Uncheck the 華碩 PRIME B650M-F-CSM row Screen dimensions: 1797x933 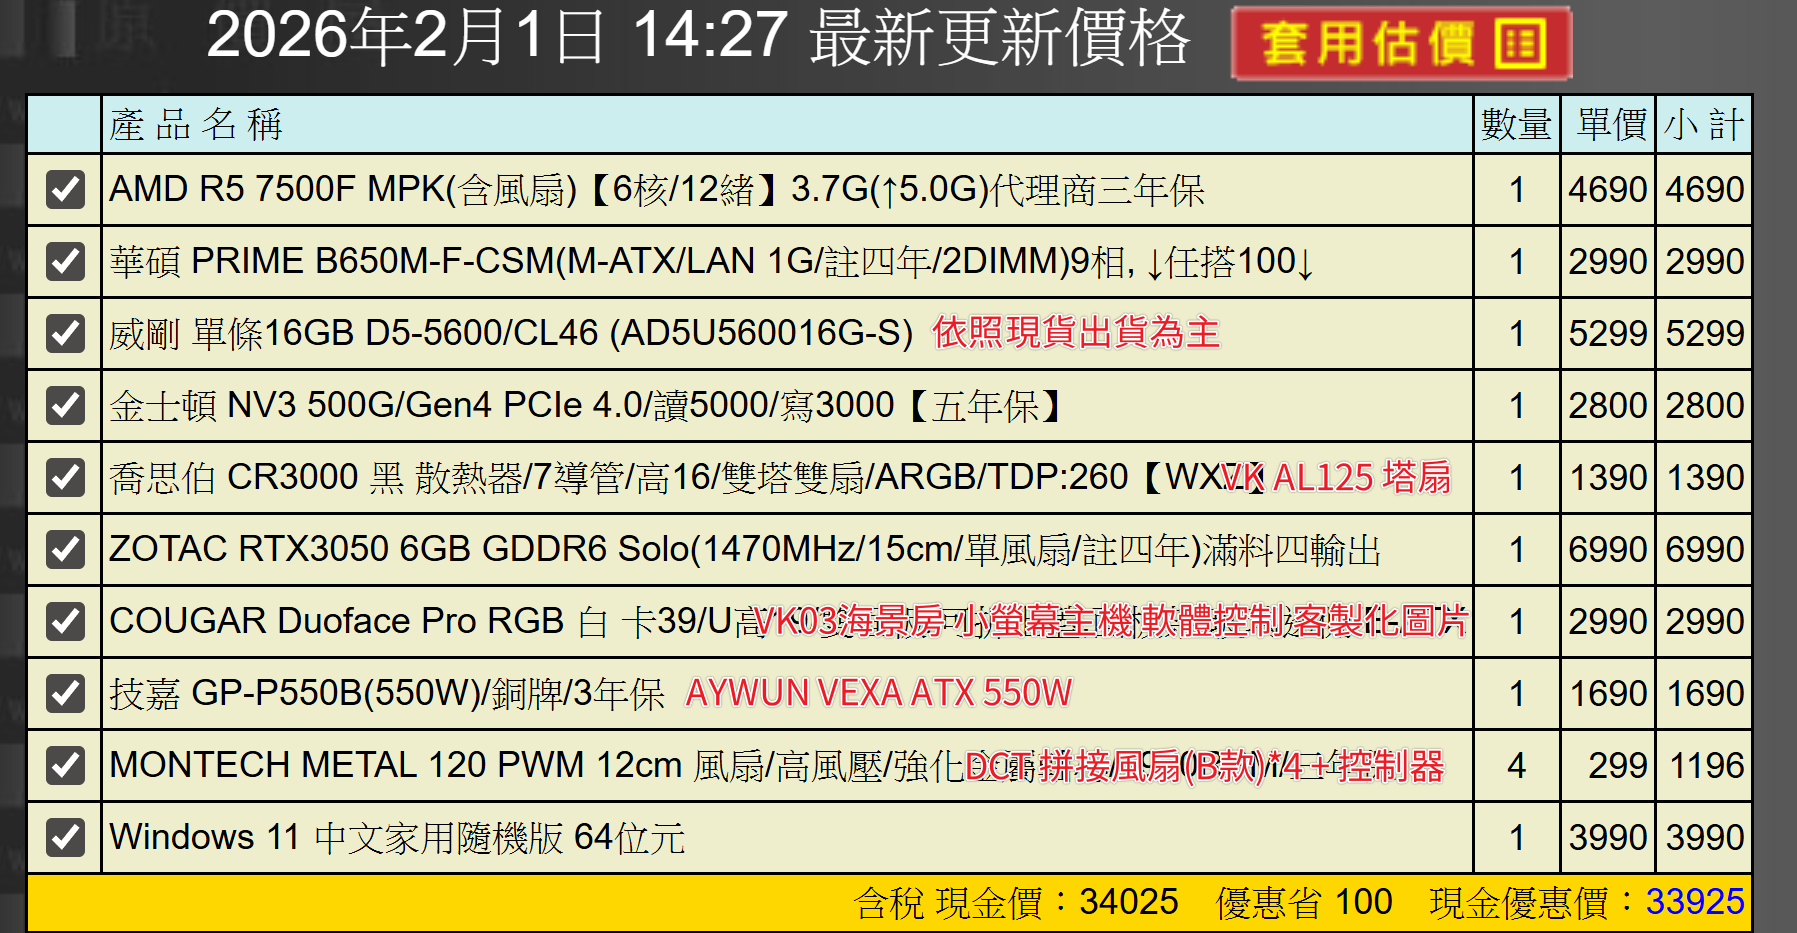(x=65, y=261)
